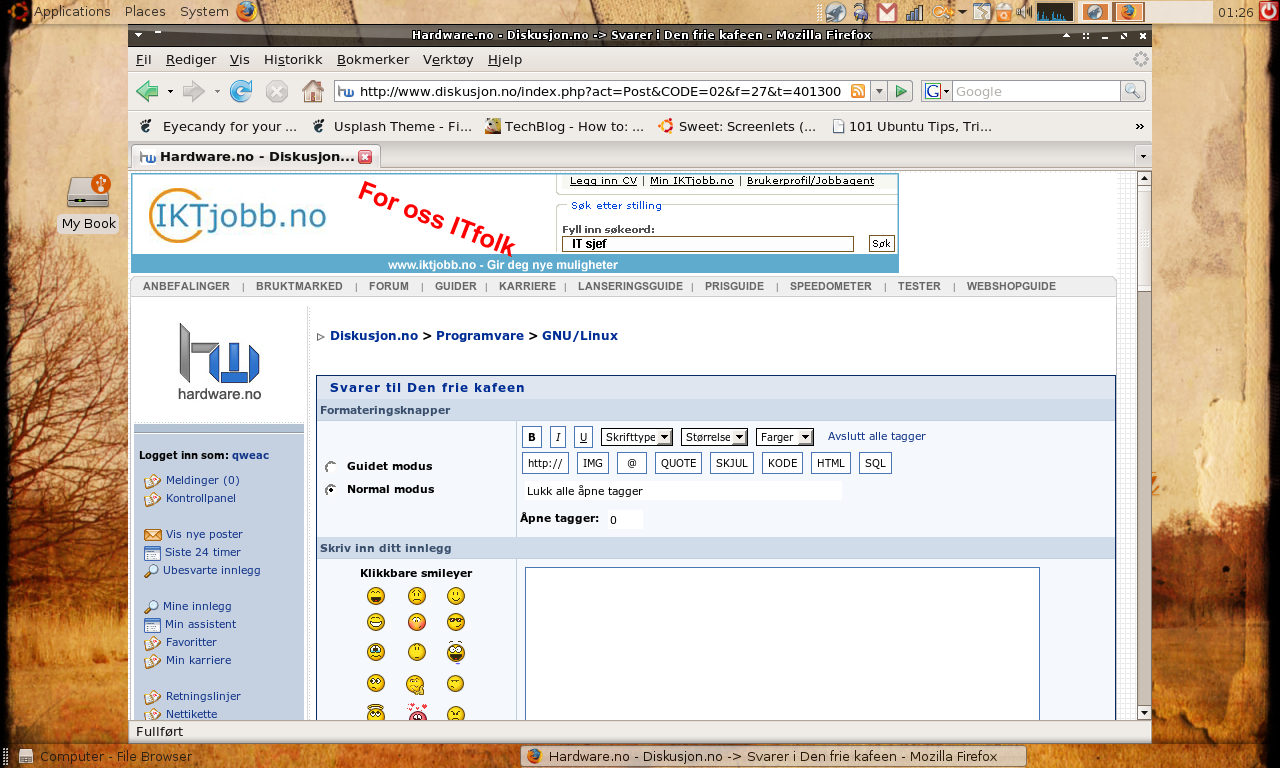
Task: Reload the page with the Refresh icon
Action: (241, 91)
